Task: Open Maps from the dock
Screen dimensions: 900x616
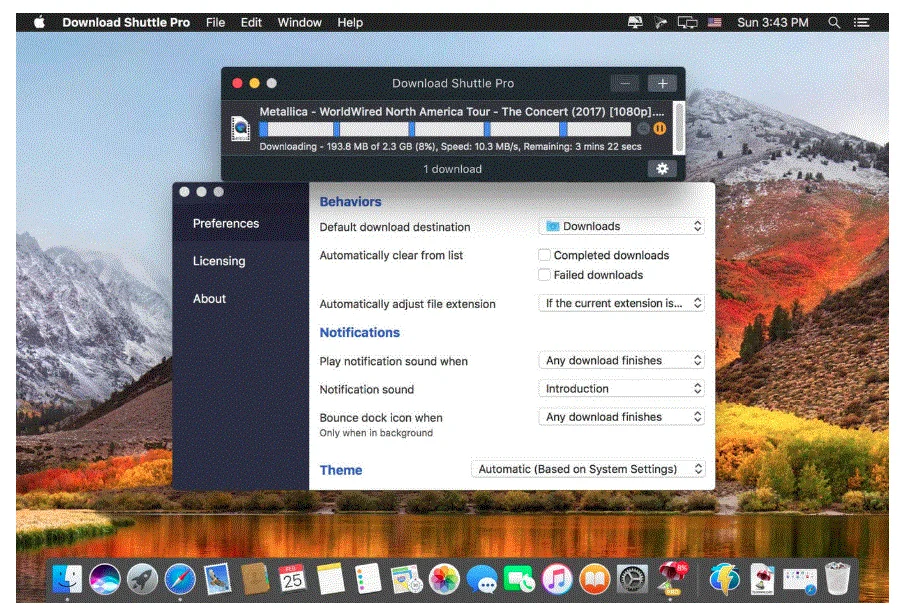Action: 406,578
